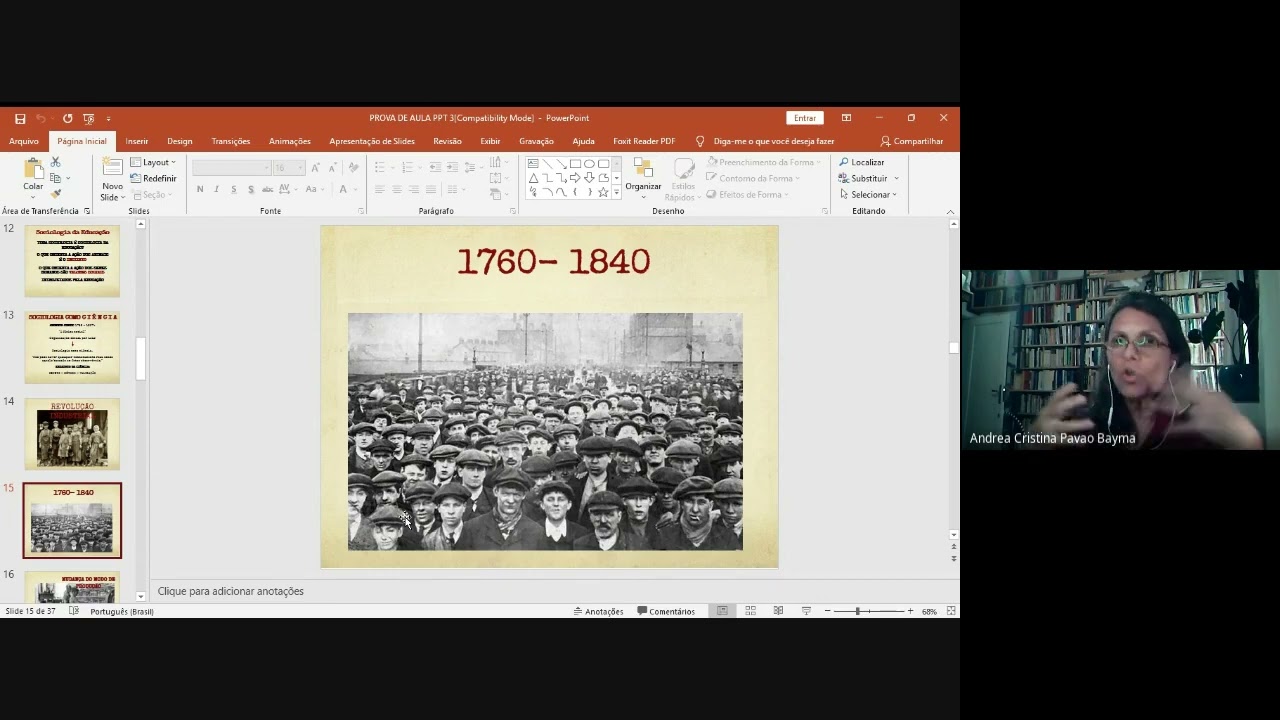Click the Compartilhar button
The width and height of the screenshot is (1280, 720).
(912, 141)
